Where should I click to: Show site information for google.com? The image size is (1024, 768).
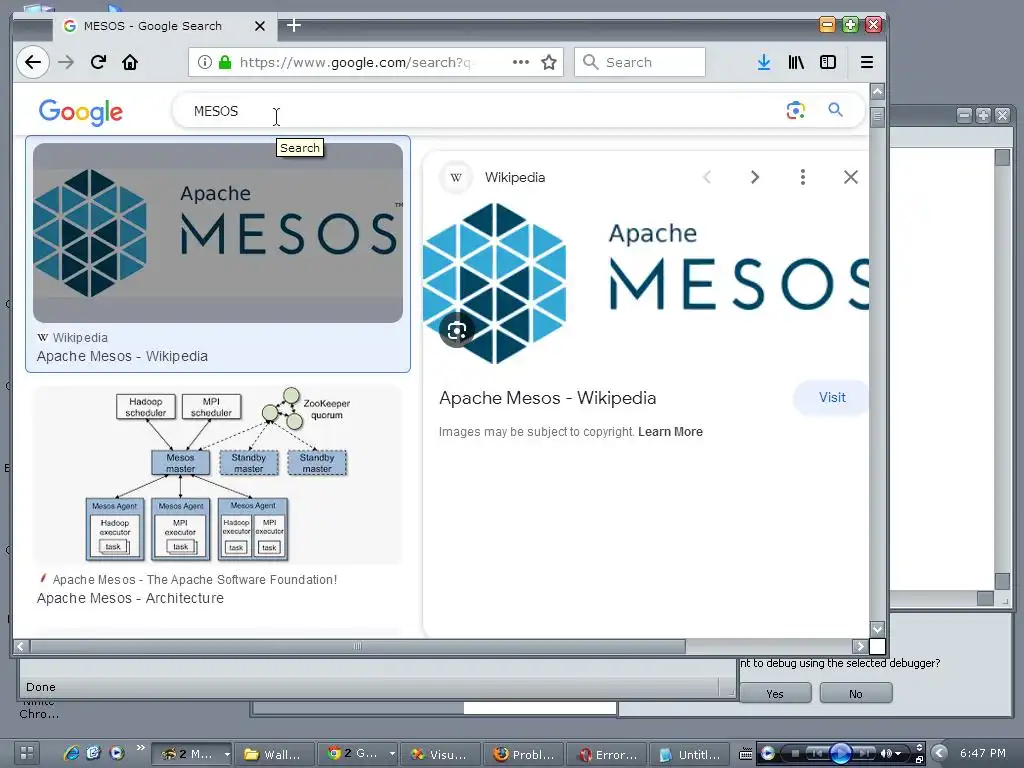(204, 62)
